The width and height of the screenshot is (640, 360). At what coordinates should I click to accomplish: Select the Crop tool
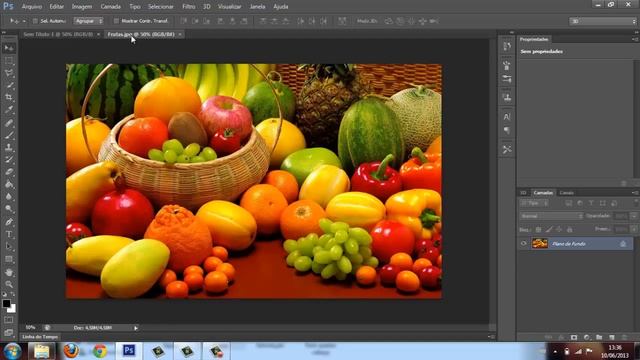point(9,98)
